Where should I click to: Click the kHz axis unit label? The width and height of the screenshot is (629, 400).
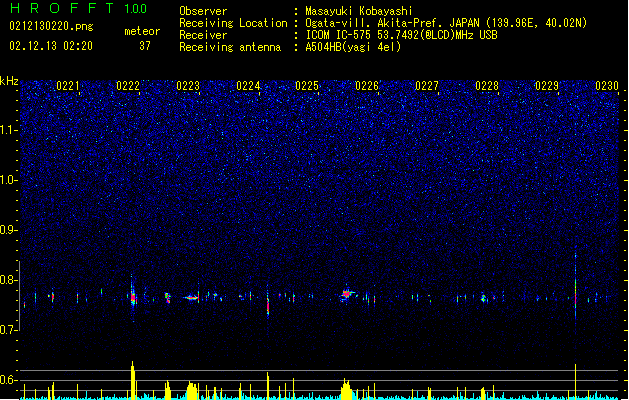coord(9,81)
